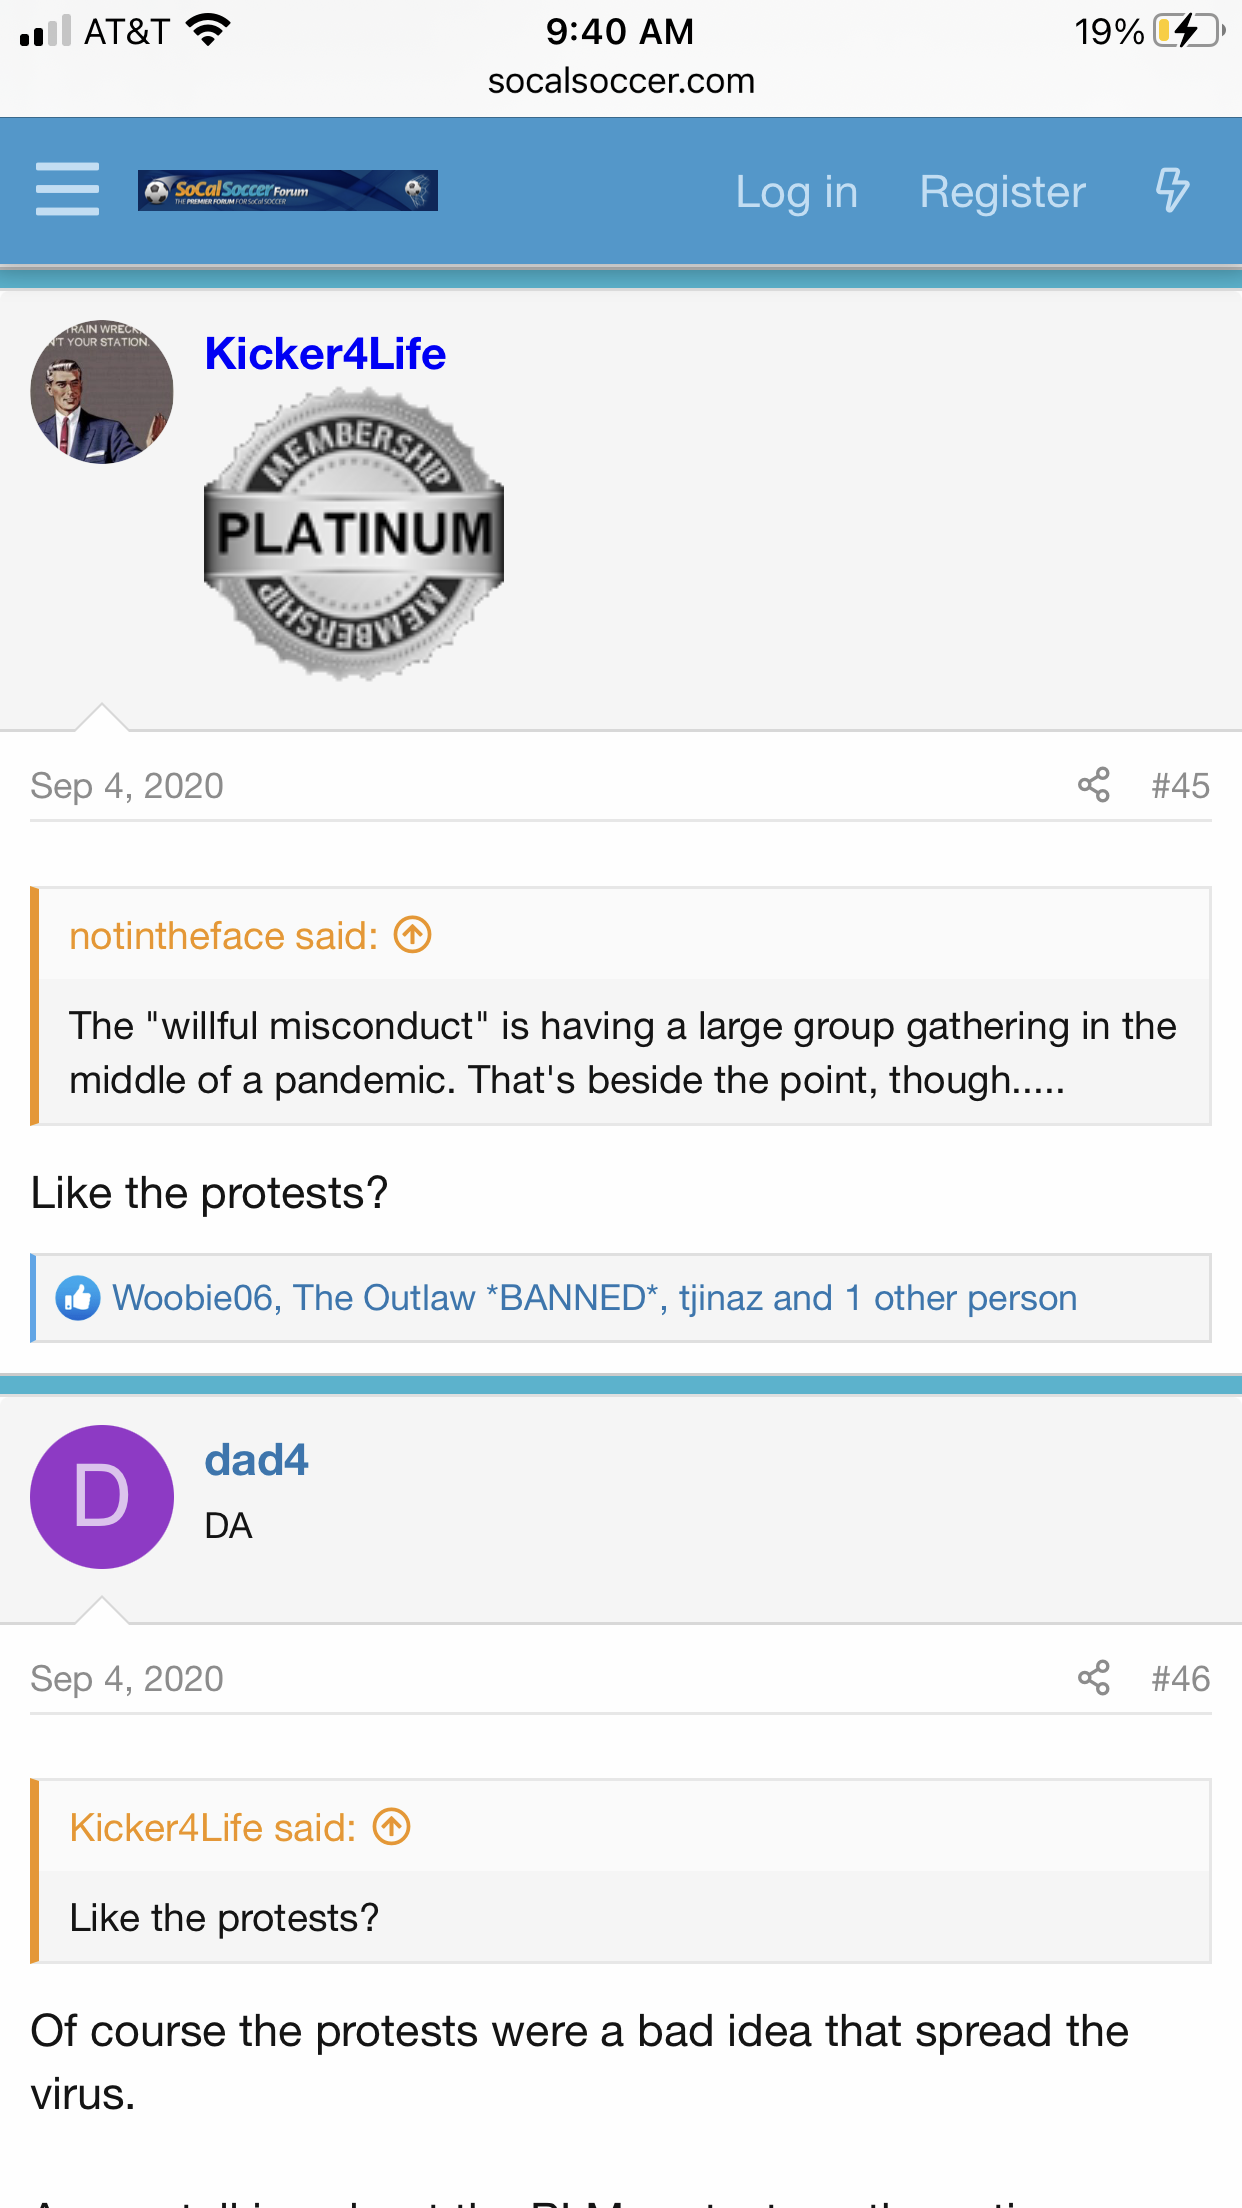Viewport: 1242px width, 2208px height.
Task: Tap the socalsoccer.com address bar
Action: coord(621,81)
